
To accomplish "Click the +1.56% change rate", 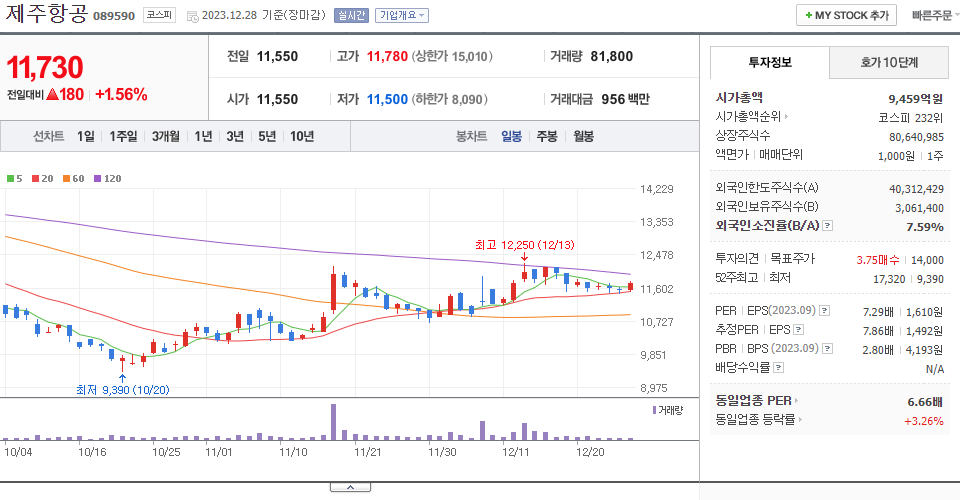I will point(121,94).
